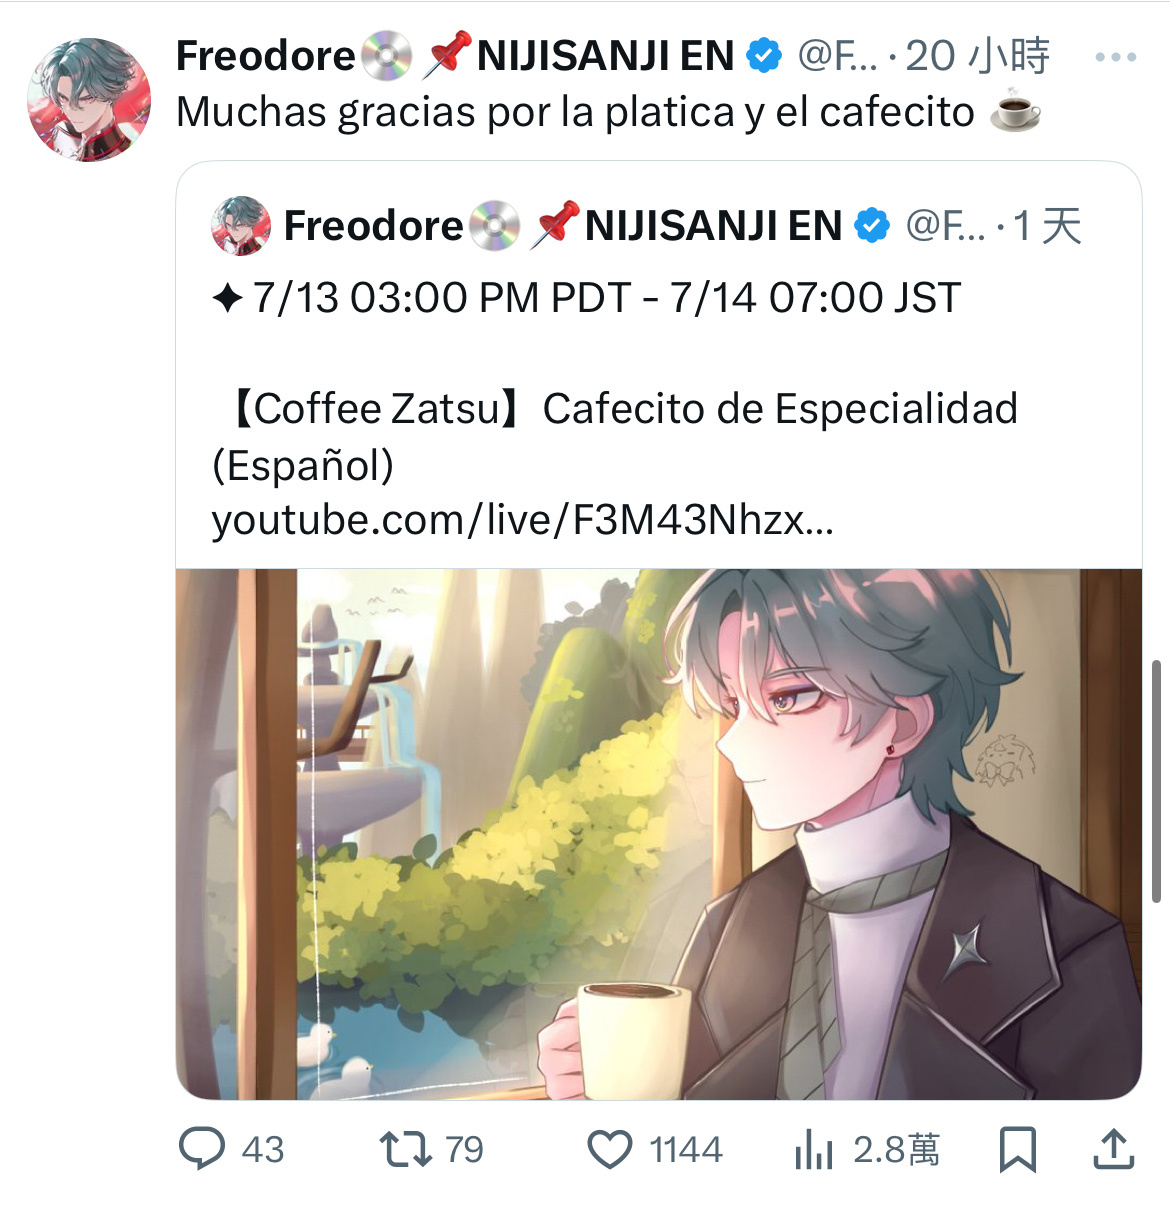Open Freodore's large profile avatar

(x=89, y=99)
